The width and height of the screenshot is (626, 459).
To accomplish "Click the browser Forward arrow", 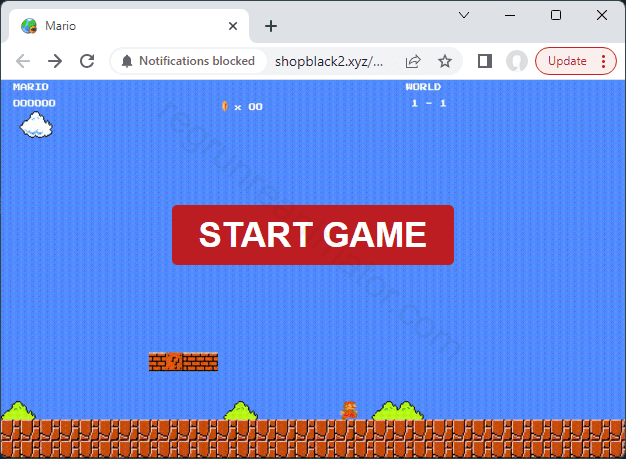I will 55,61.
